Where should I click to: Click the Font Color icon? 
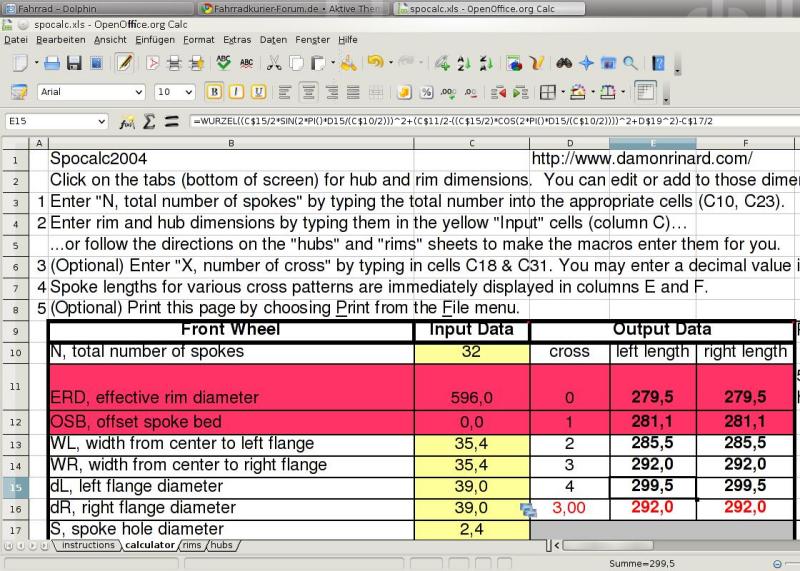(608, 92)
